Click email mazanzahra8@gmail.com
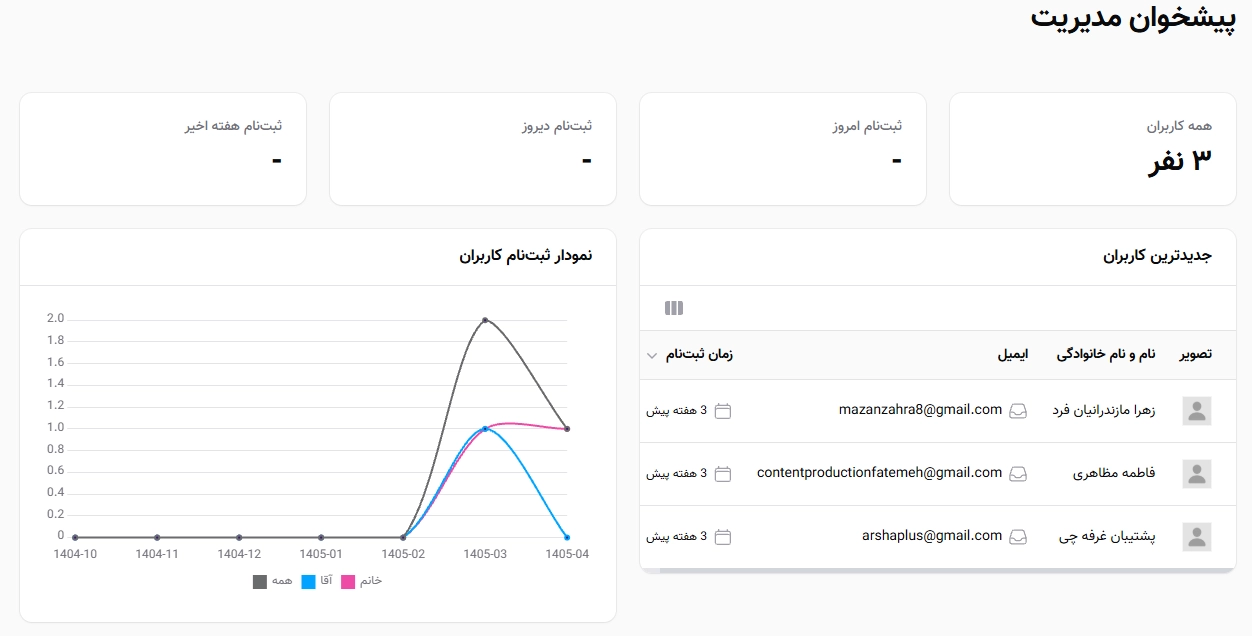 tap(920, 410)
